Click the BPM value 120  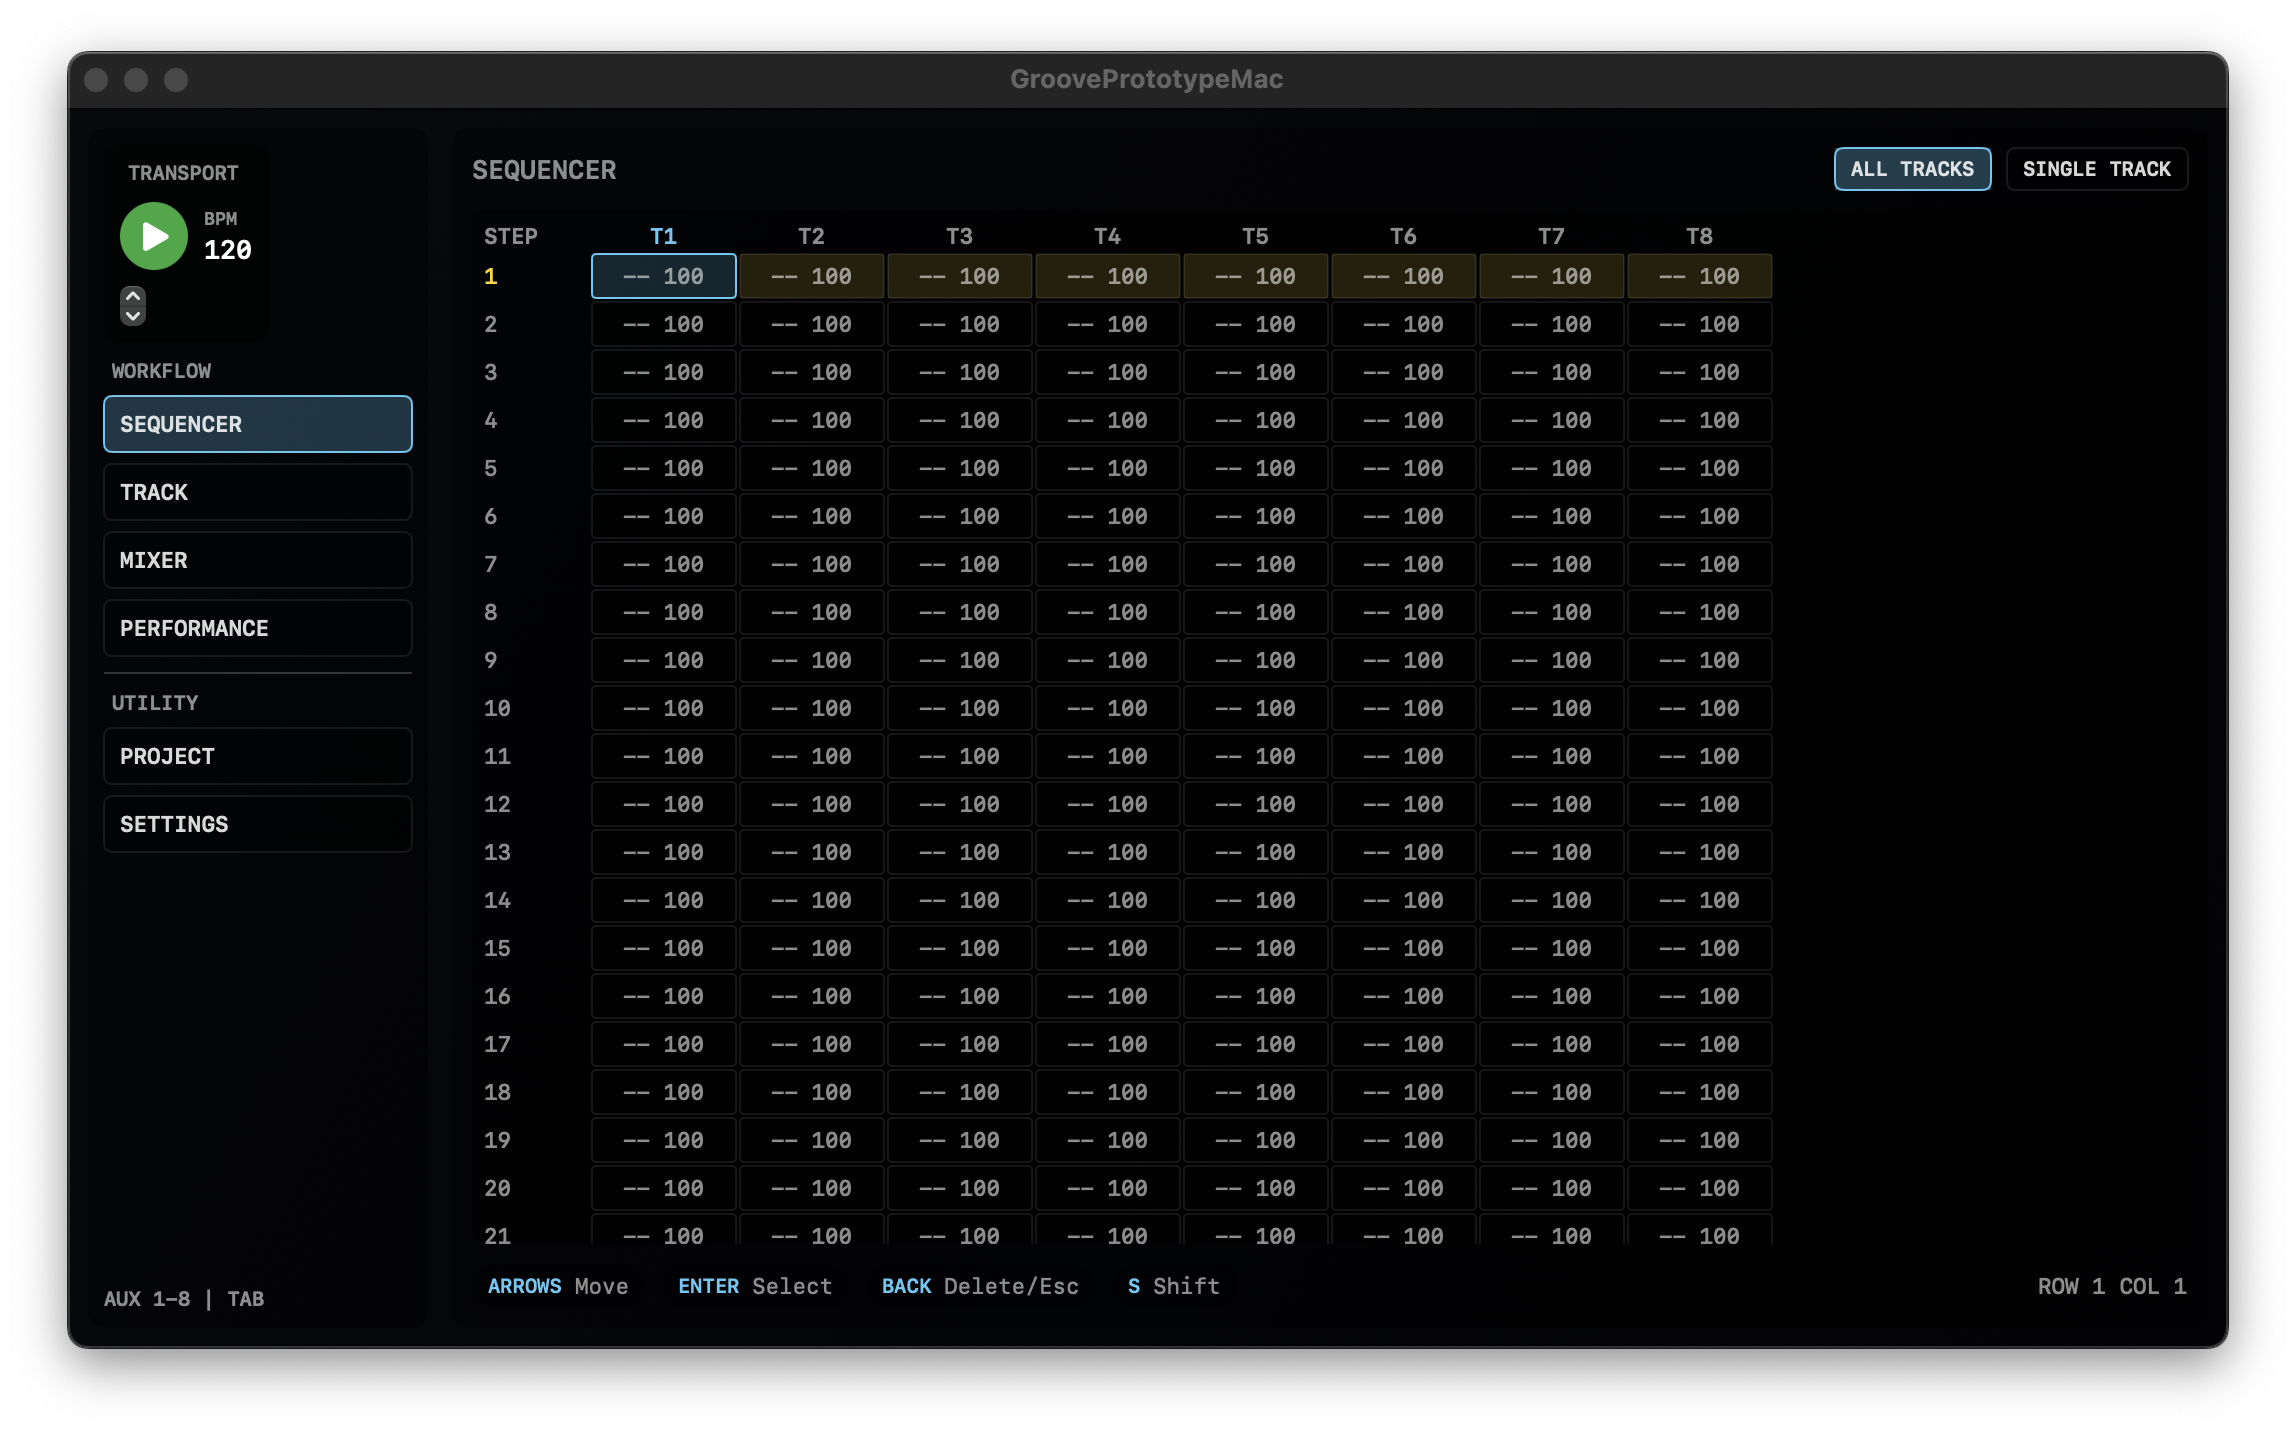click(x=228, y=250)
